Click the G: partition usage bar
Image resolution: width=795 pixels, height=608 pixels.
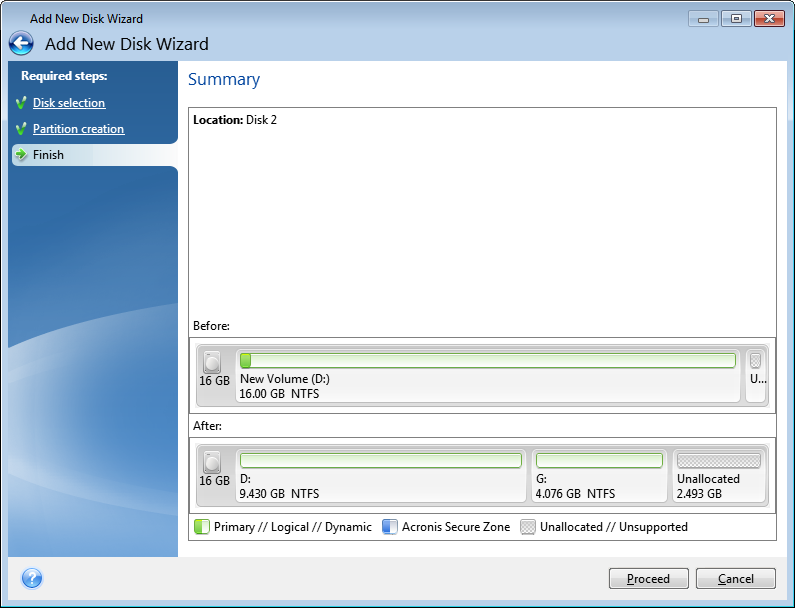(599, 460)
